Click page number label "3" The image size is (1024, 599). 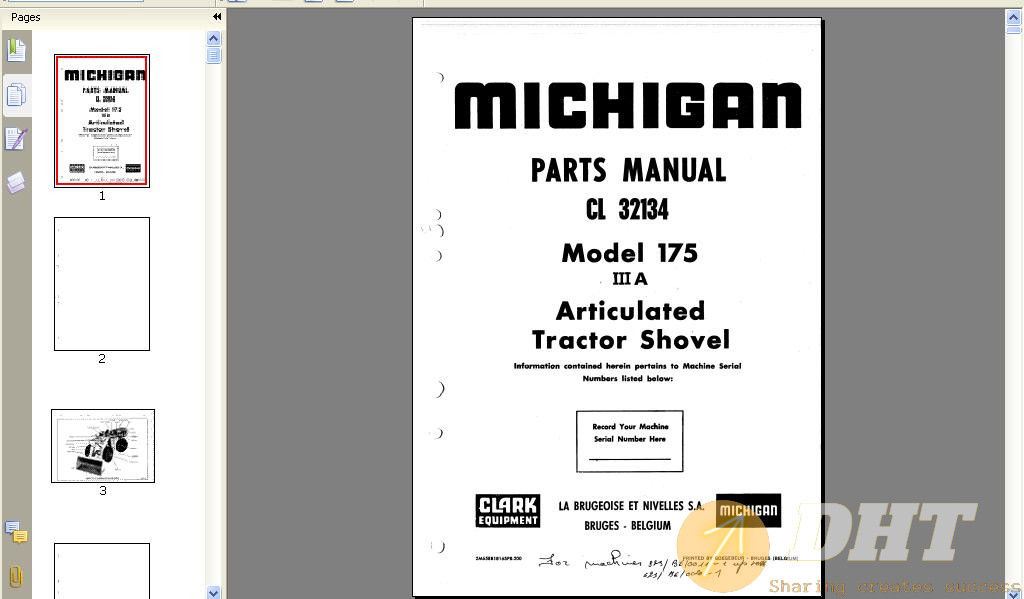pyautogui.click(x=103, y=491)
